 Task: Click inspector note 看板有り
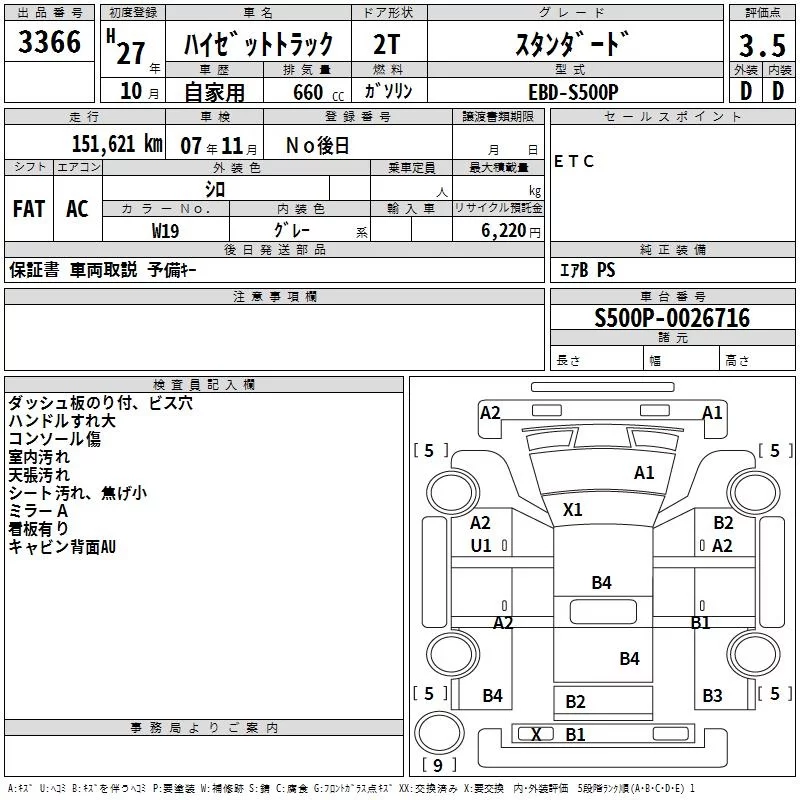click(38, 529)
